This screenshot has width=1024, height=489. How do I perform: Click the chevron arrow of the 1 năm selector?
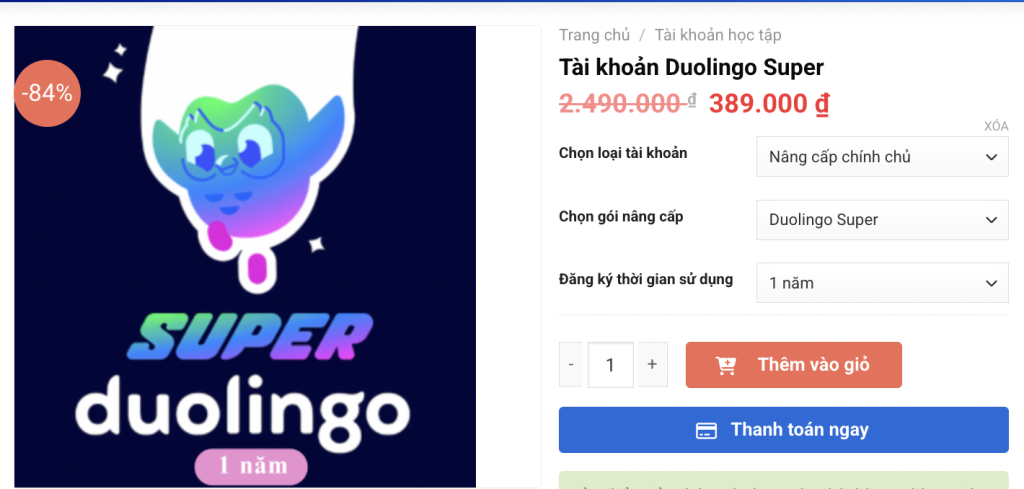pyautogui.click(x=991, y=283)
